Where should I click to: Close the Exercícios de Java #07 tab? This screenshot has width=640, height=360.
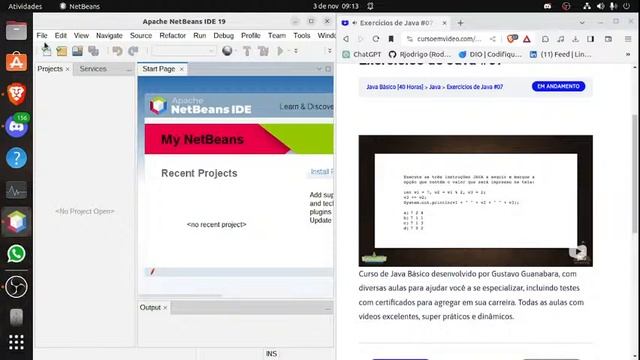coord(444,23)
